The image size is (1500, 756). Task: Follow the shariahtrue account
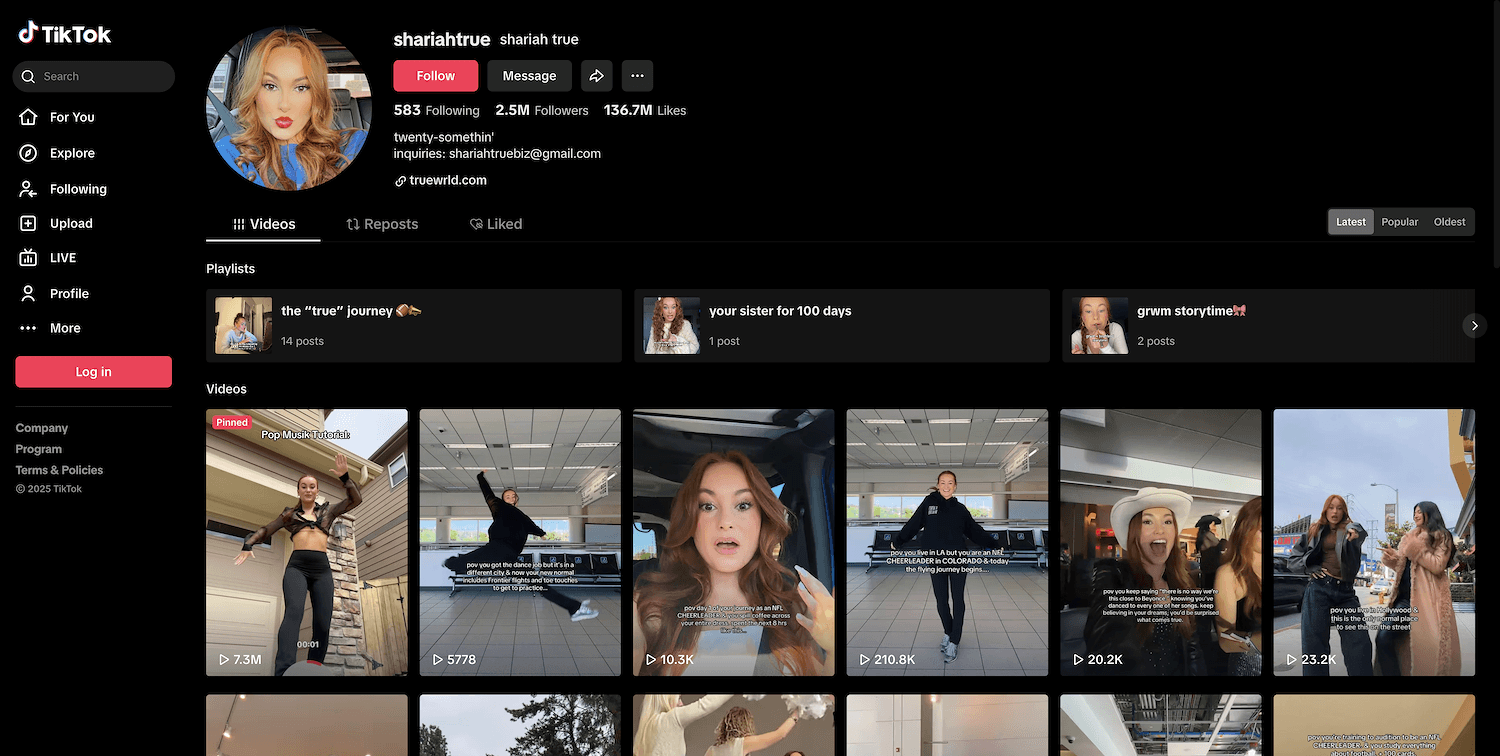[x=435, y=76]
